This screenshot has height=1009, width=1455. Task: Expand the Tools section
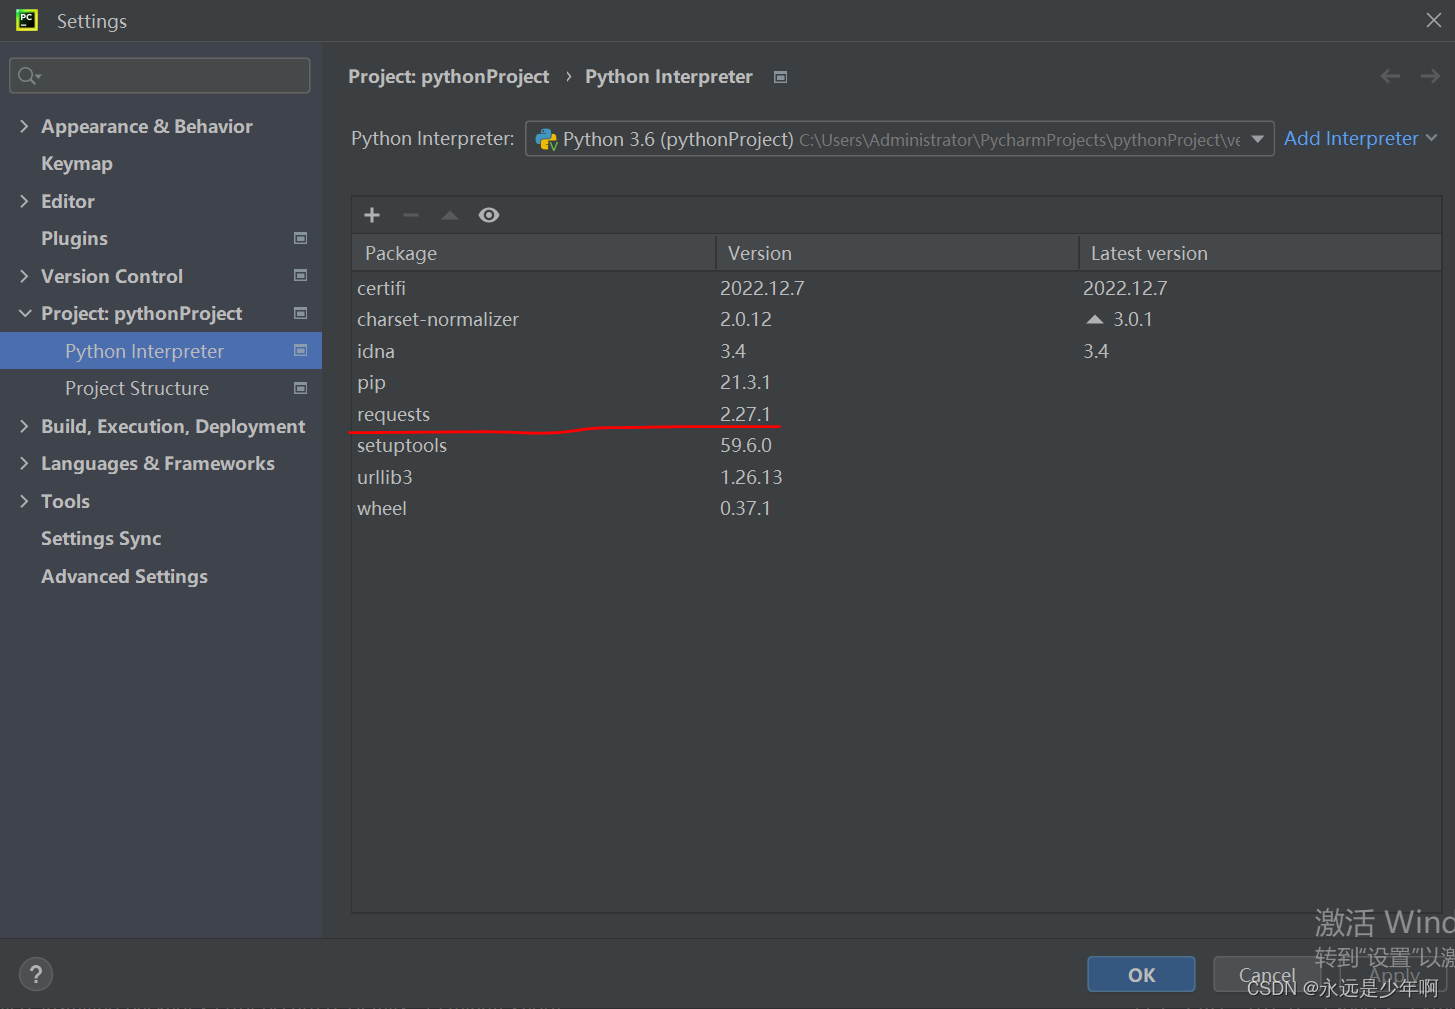coord(24,501)
